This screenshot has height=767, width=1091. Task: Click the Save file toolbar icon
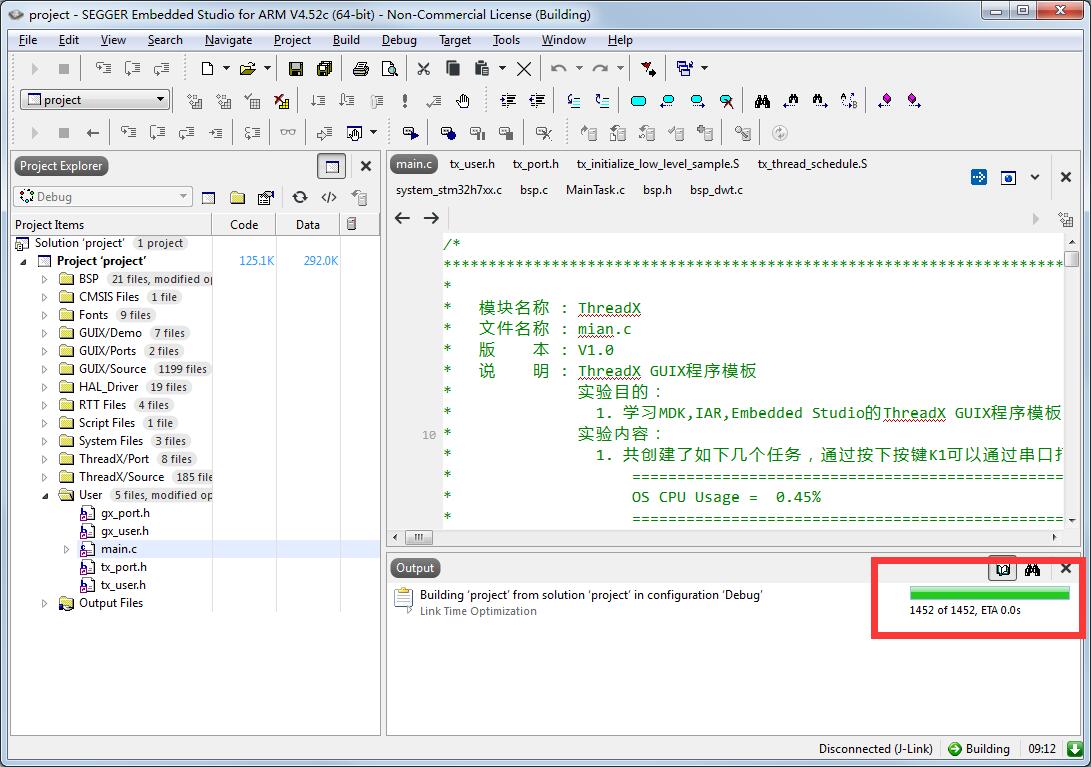(296, 68)
